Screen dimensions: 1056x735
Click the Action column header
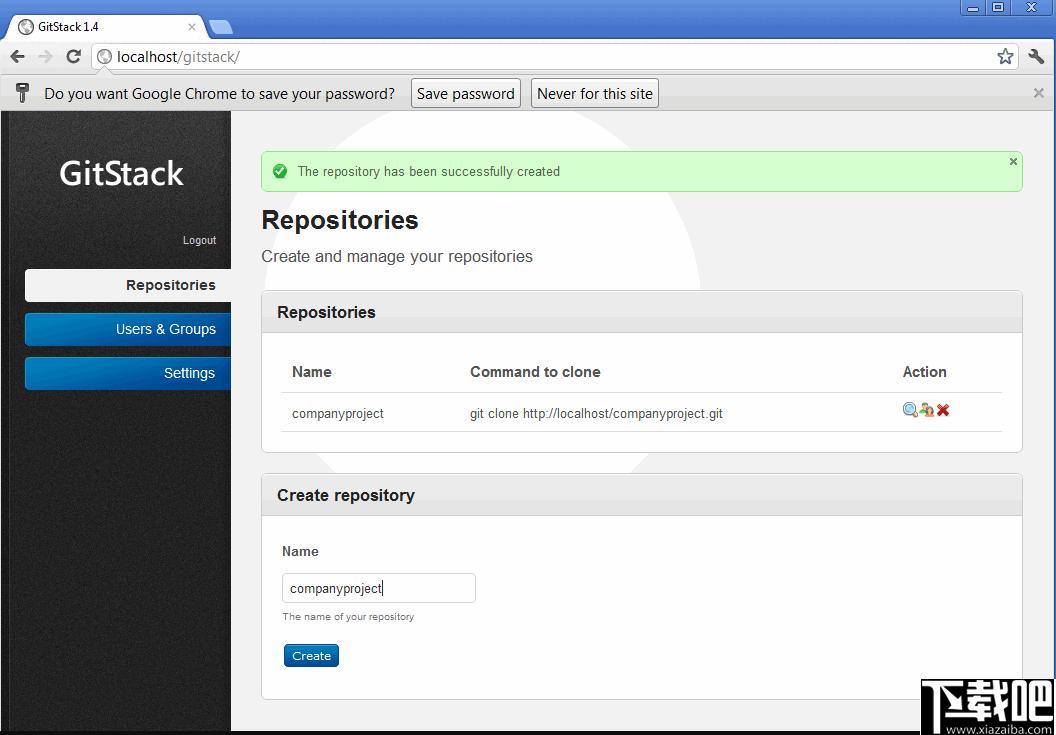924,372
